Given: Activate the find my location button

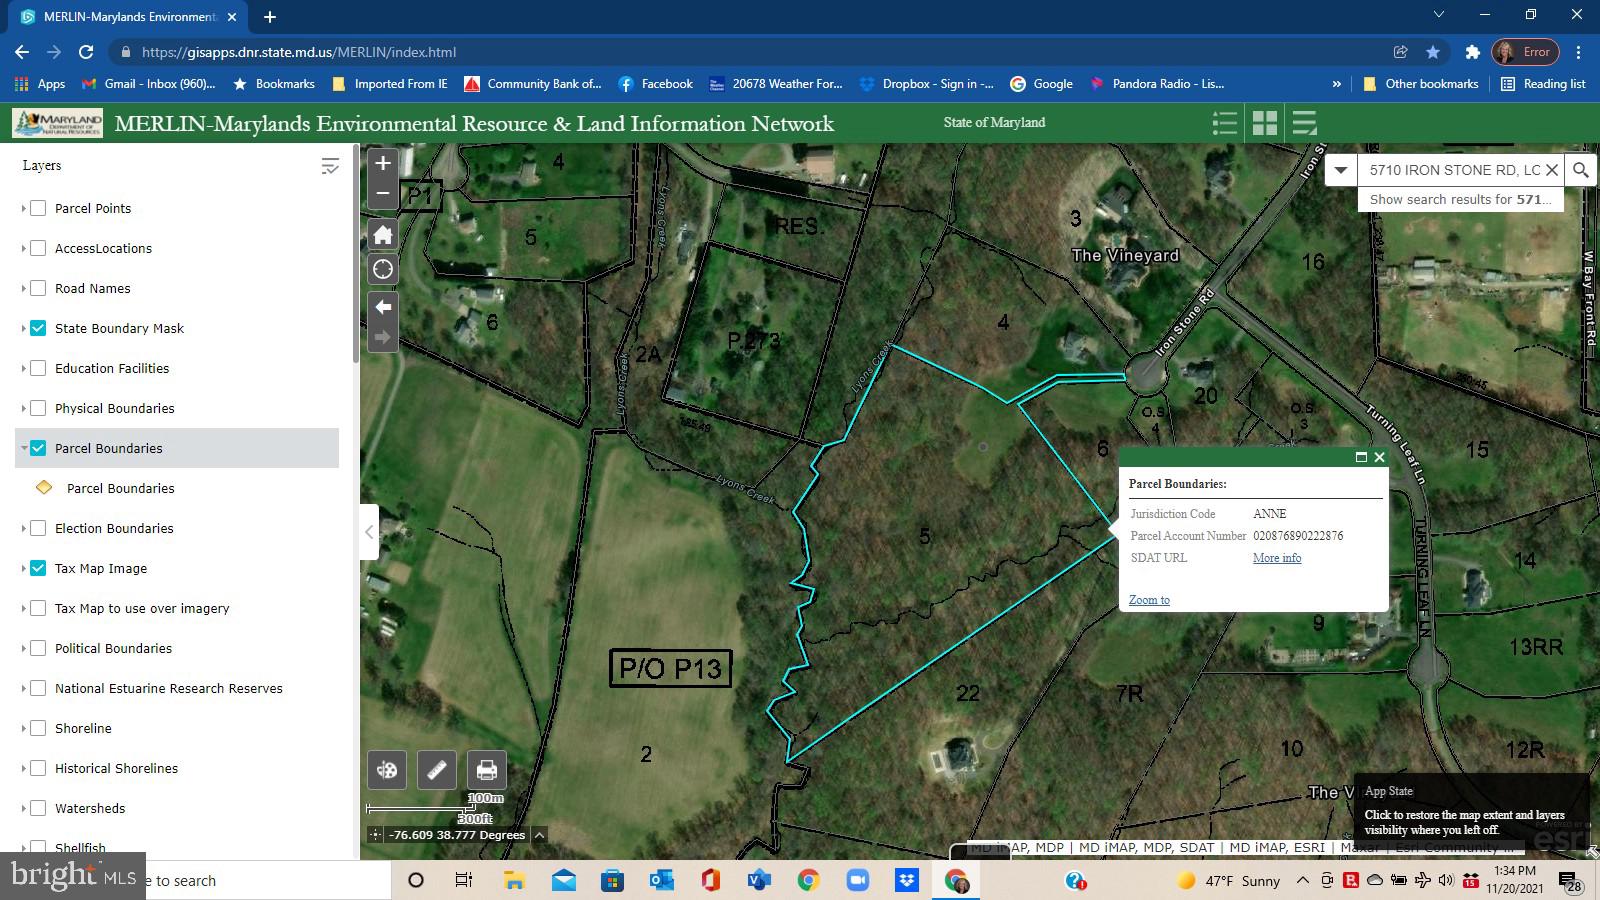Looking at the screenshot, I should (383, 270).
